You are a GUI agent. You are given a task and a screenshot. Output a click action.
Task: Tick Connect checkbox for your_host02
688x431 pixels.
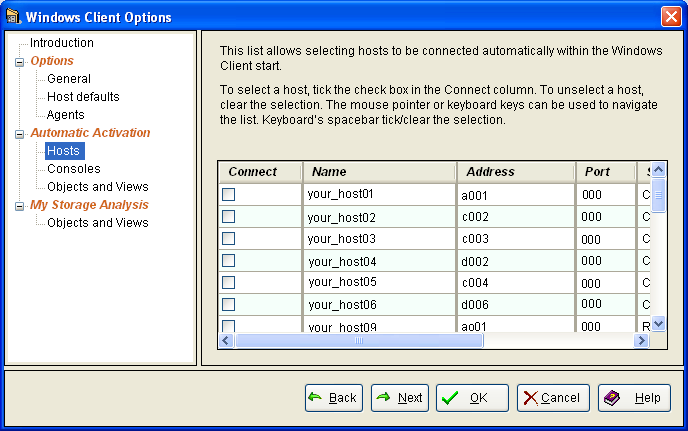tap(229, 216)
